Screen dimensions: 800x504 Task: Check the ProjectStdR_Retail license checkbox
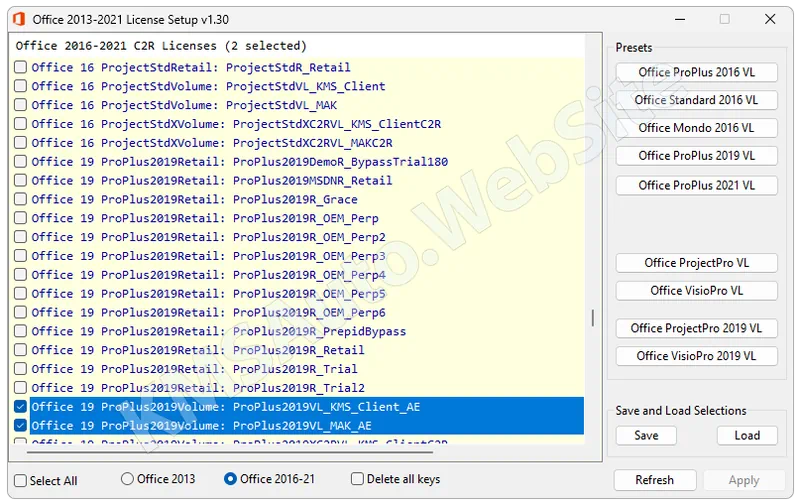pos(20,67)
